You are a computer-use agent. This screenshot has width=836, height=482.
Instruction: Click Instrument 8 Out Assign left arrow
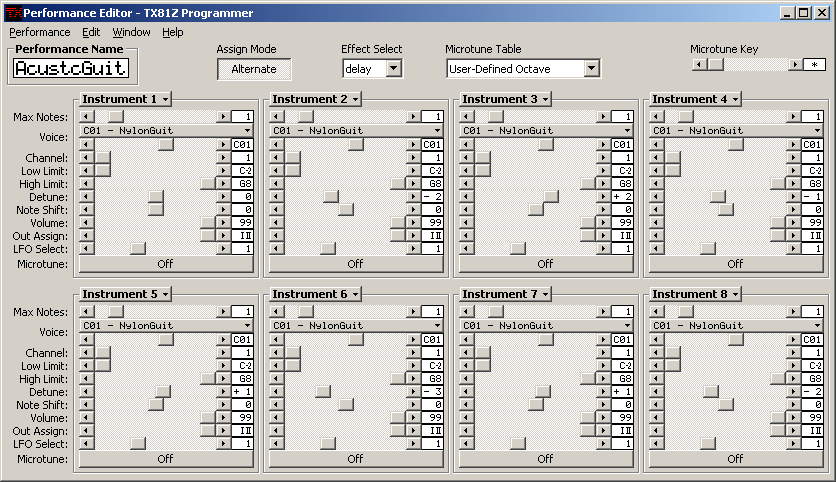click(x=656, y=431)
